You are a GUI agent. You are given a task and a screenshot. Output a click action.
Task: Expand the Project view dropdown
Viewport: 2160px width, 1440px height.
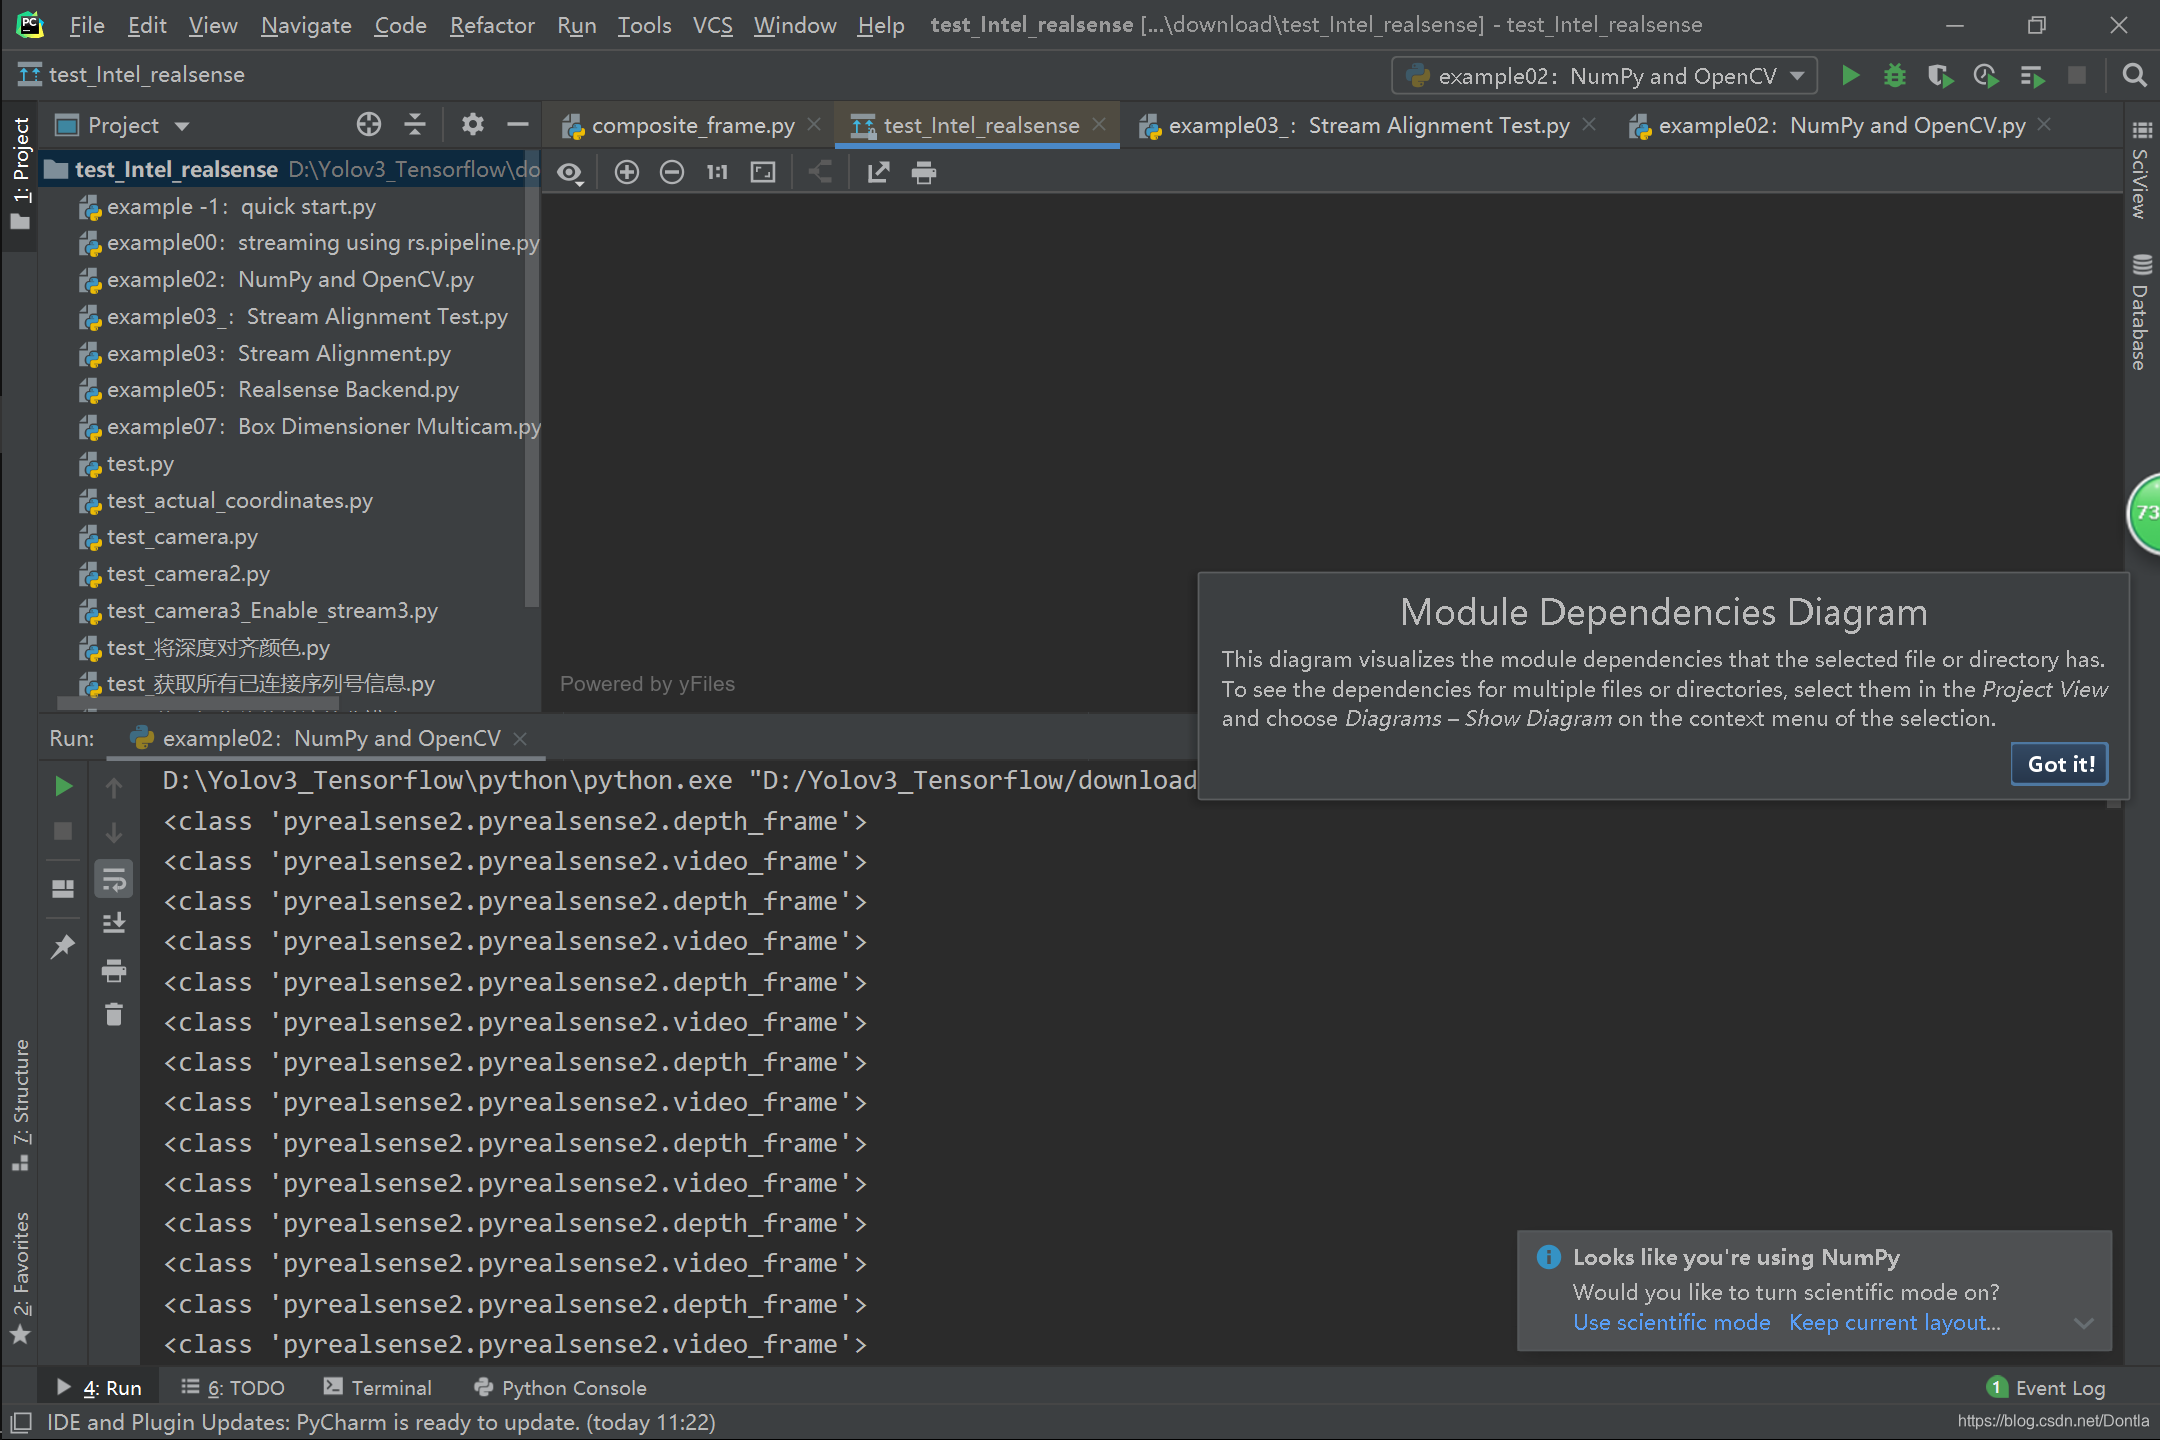[x=182, y=126]
